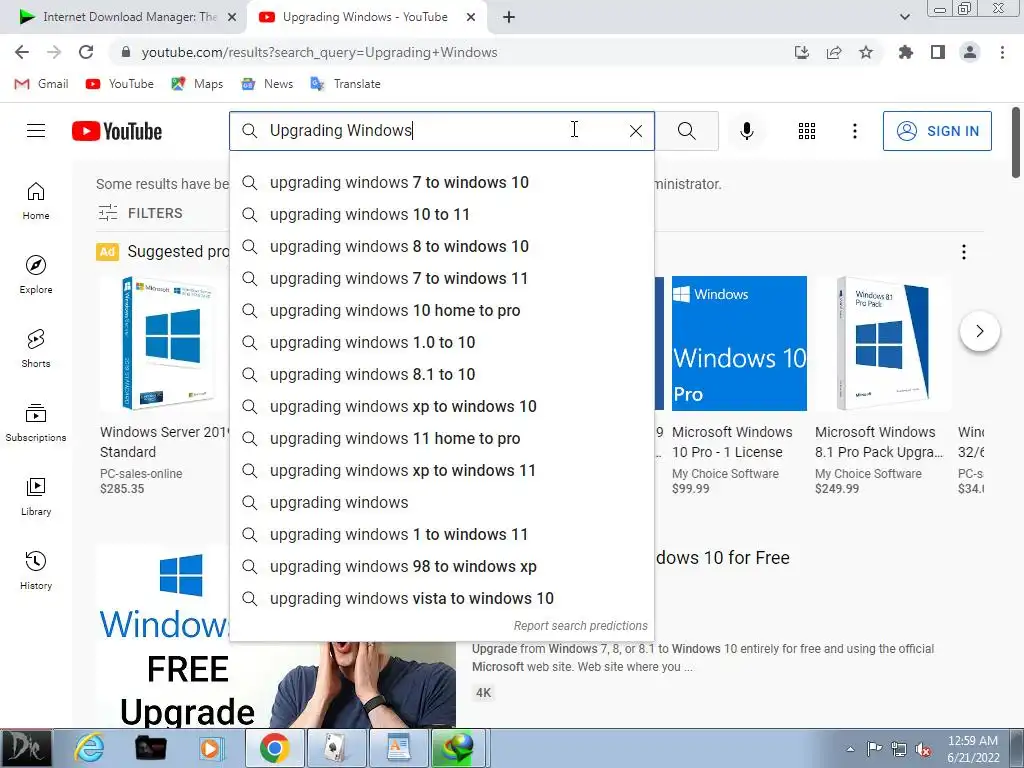Open the FILTERS options

click(x=140, y=213)
